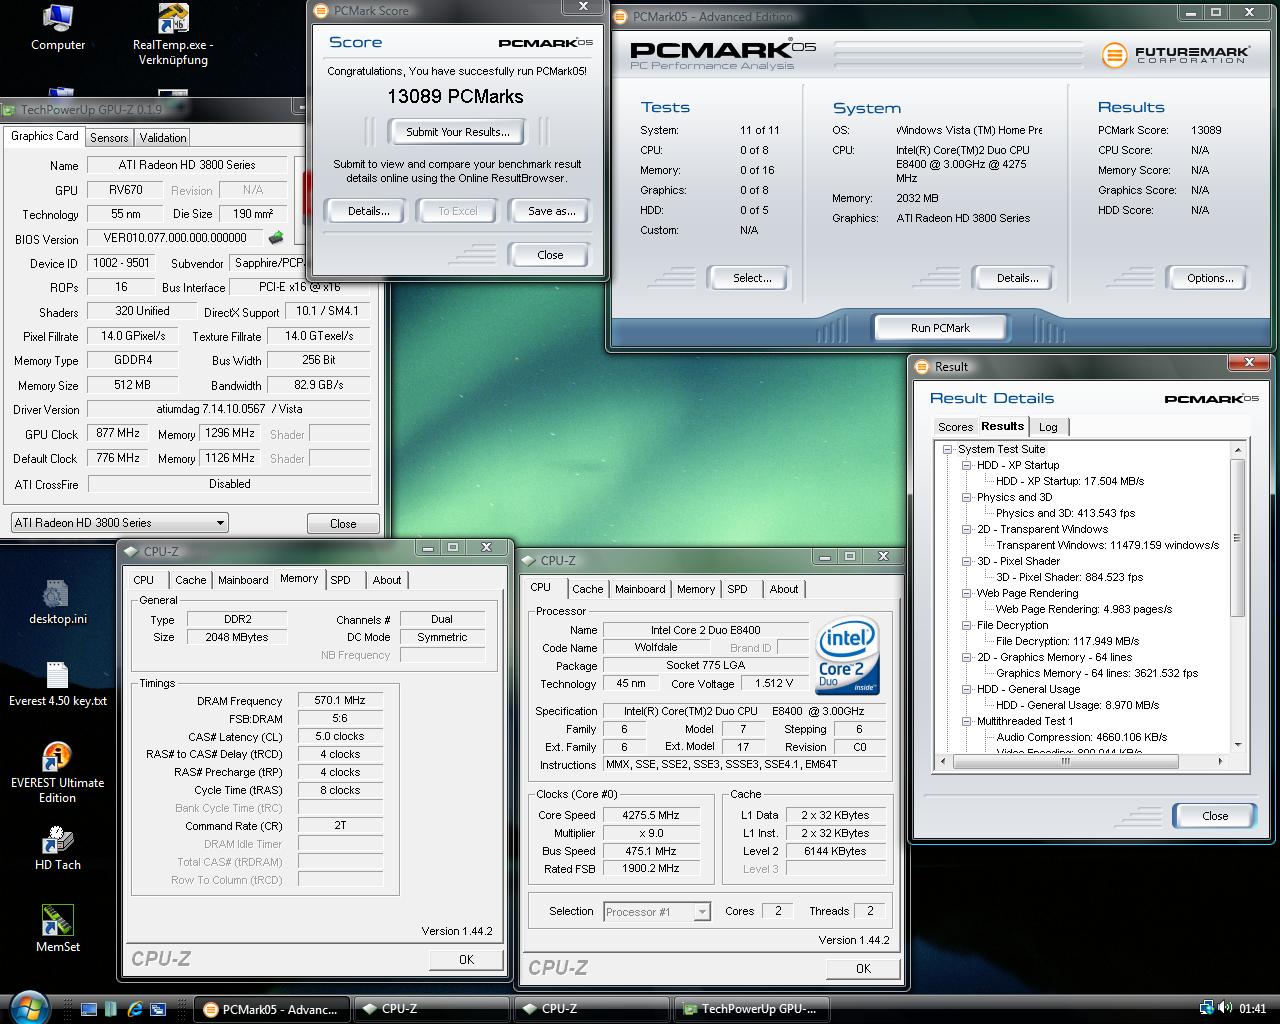The image size is (1280, 1024).
Task: Launch the RealTemp.exe shortcut icon
Action: click(x=173, y=35)
